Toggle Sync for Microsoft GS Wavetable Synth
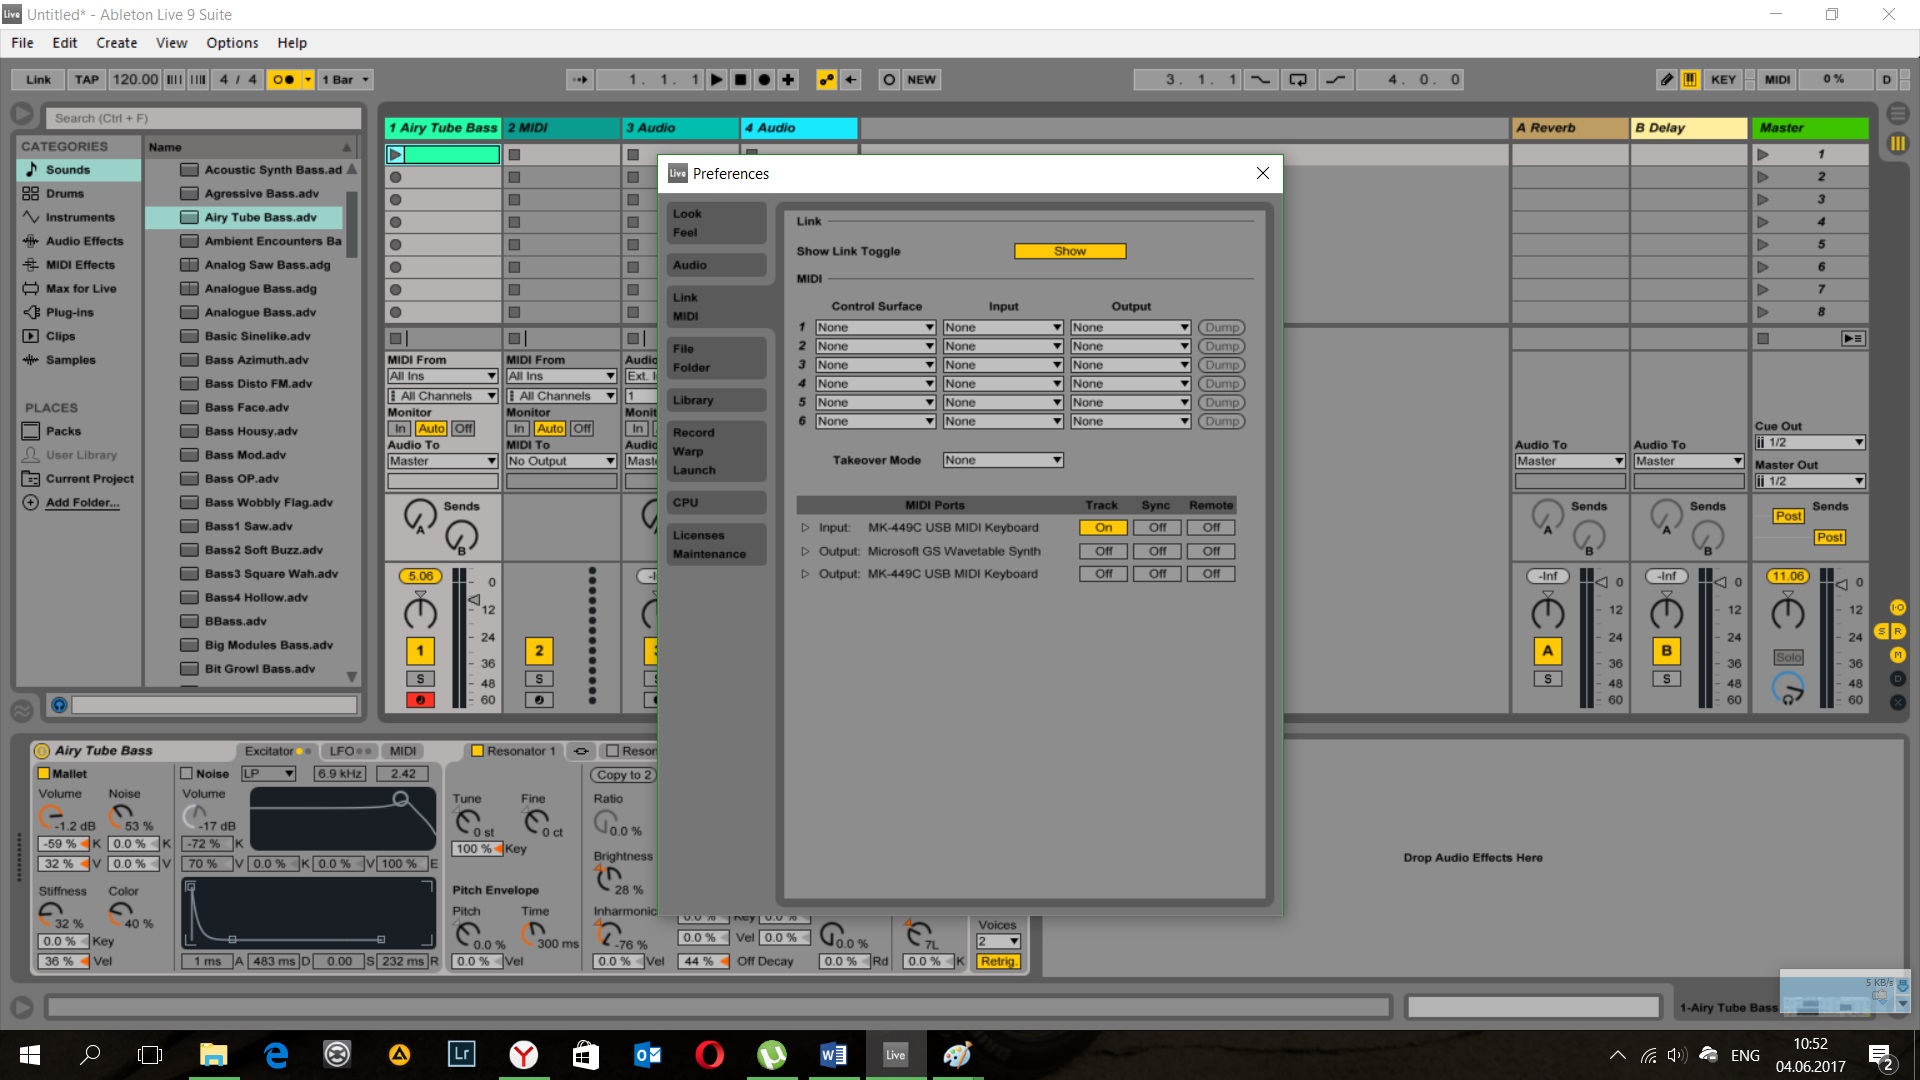The height and width of the screenshot is (1080, 1920). [1157, 551]
